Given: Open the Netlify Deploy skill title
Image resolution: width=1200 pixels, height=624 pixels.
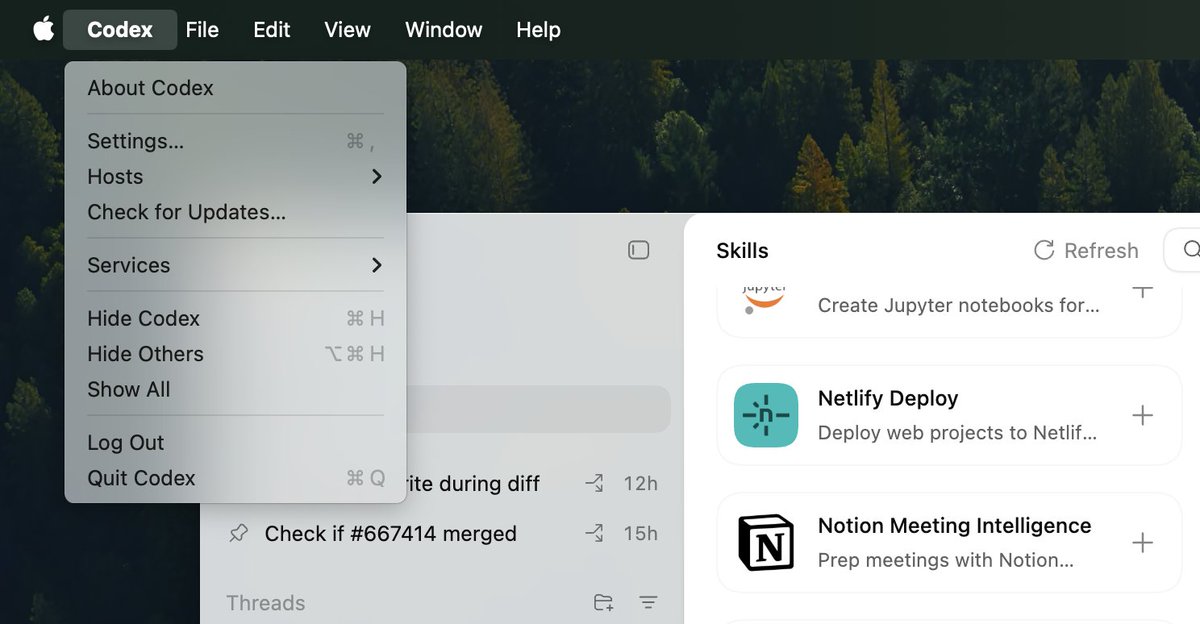Looking at the screenshot, I should (888, 398).
